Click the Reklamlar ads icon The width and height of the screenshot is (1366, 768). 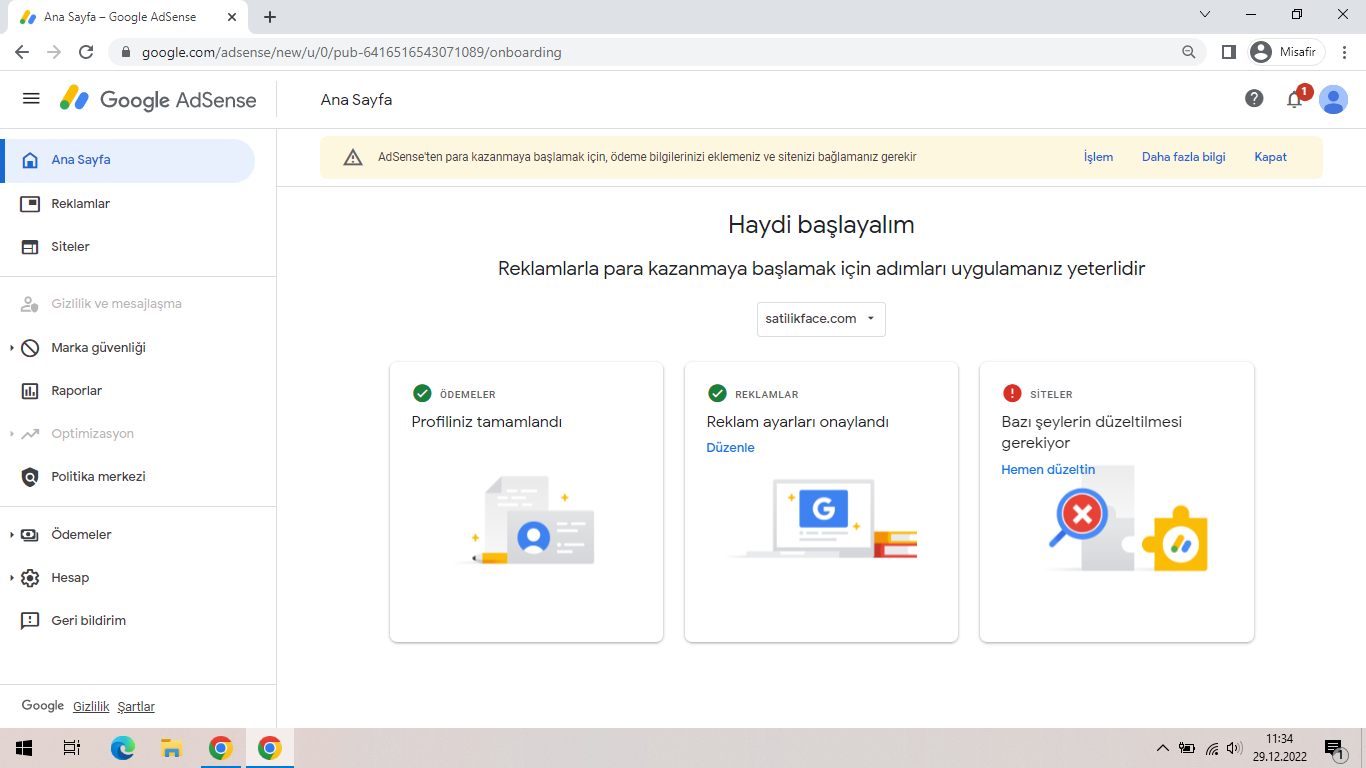click(30, 204)
